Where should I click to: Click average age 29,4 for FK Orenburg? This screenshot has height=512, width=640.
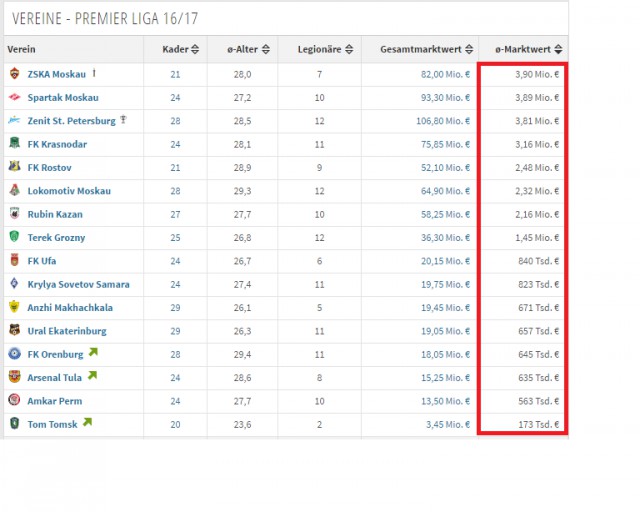coord(242,354)
